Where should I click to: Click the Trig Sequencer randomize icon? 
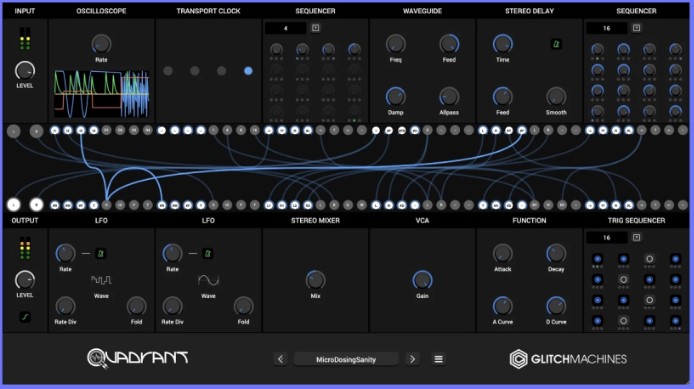(x=636, y=238)
